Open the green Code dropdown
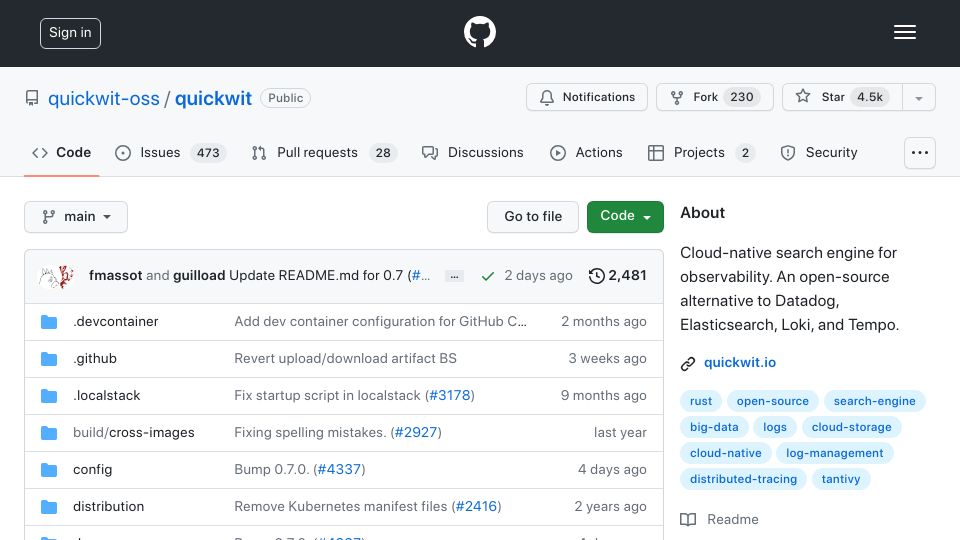This screenshot has width=960, height=540. coord(625,217)
